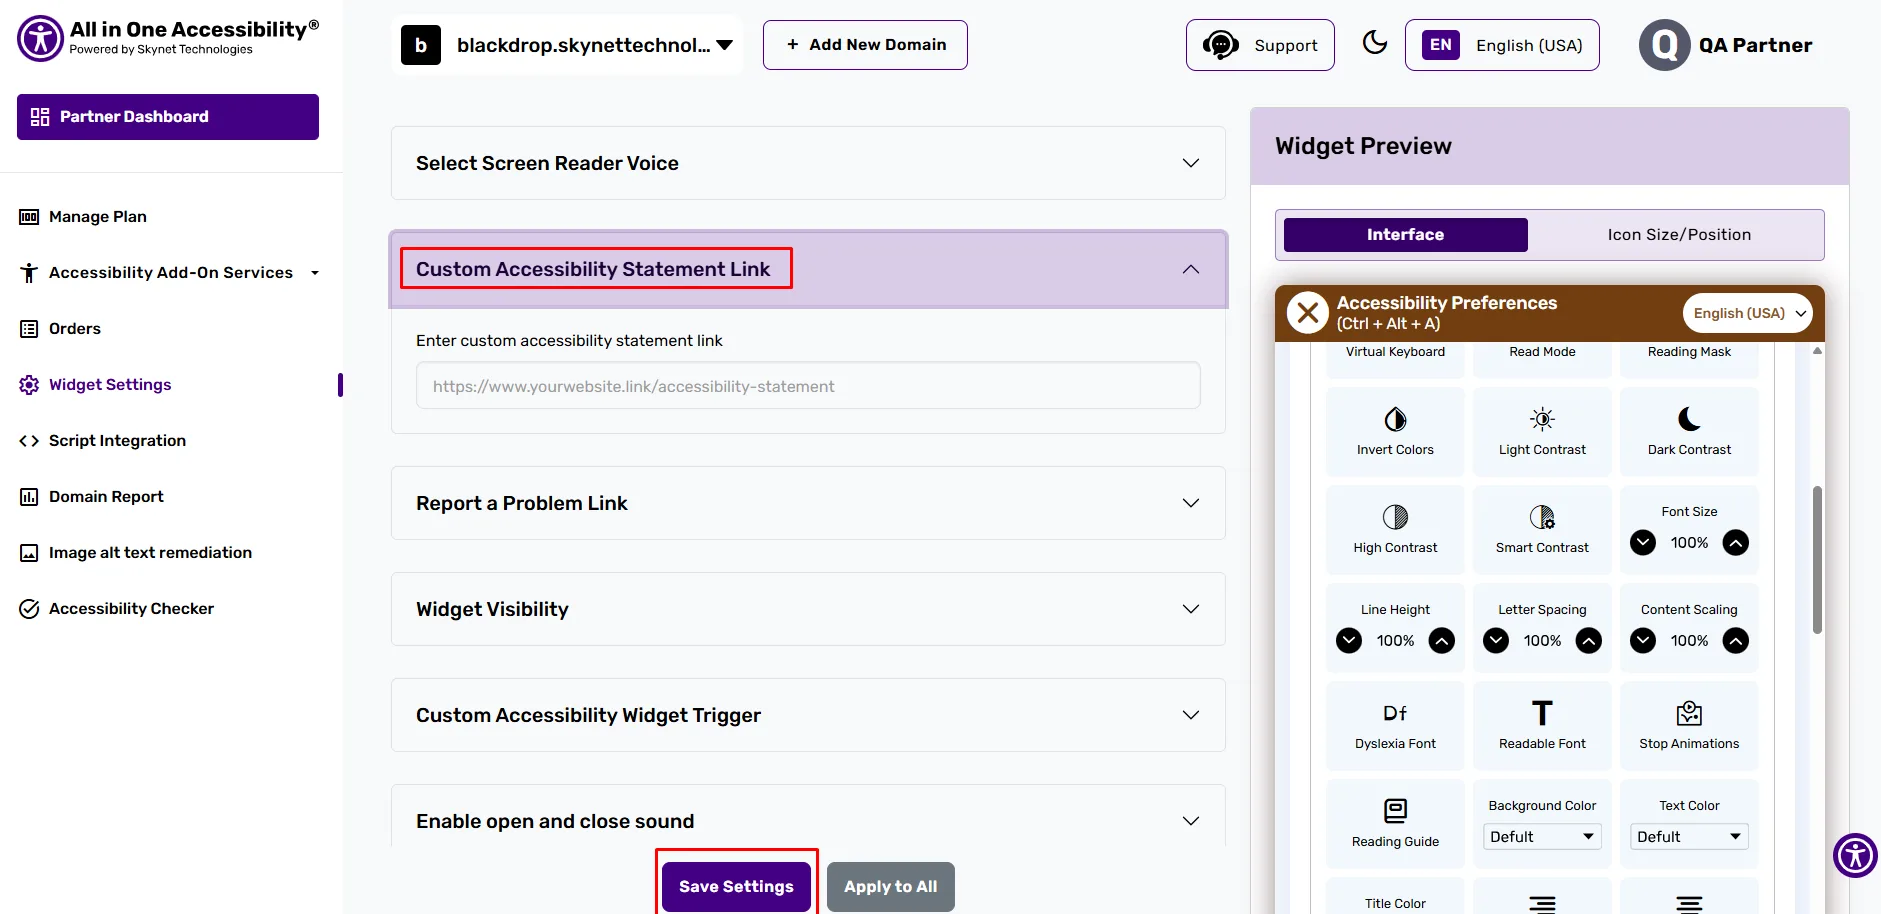Viewport: 1881px width, 914px height.
Task: Toggle Dark Contrast option
Action: pos(1689,432)
